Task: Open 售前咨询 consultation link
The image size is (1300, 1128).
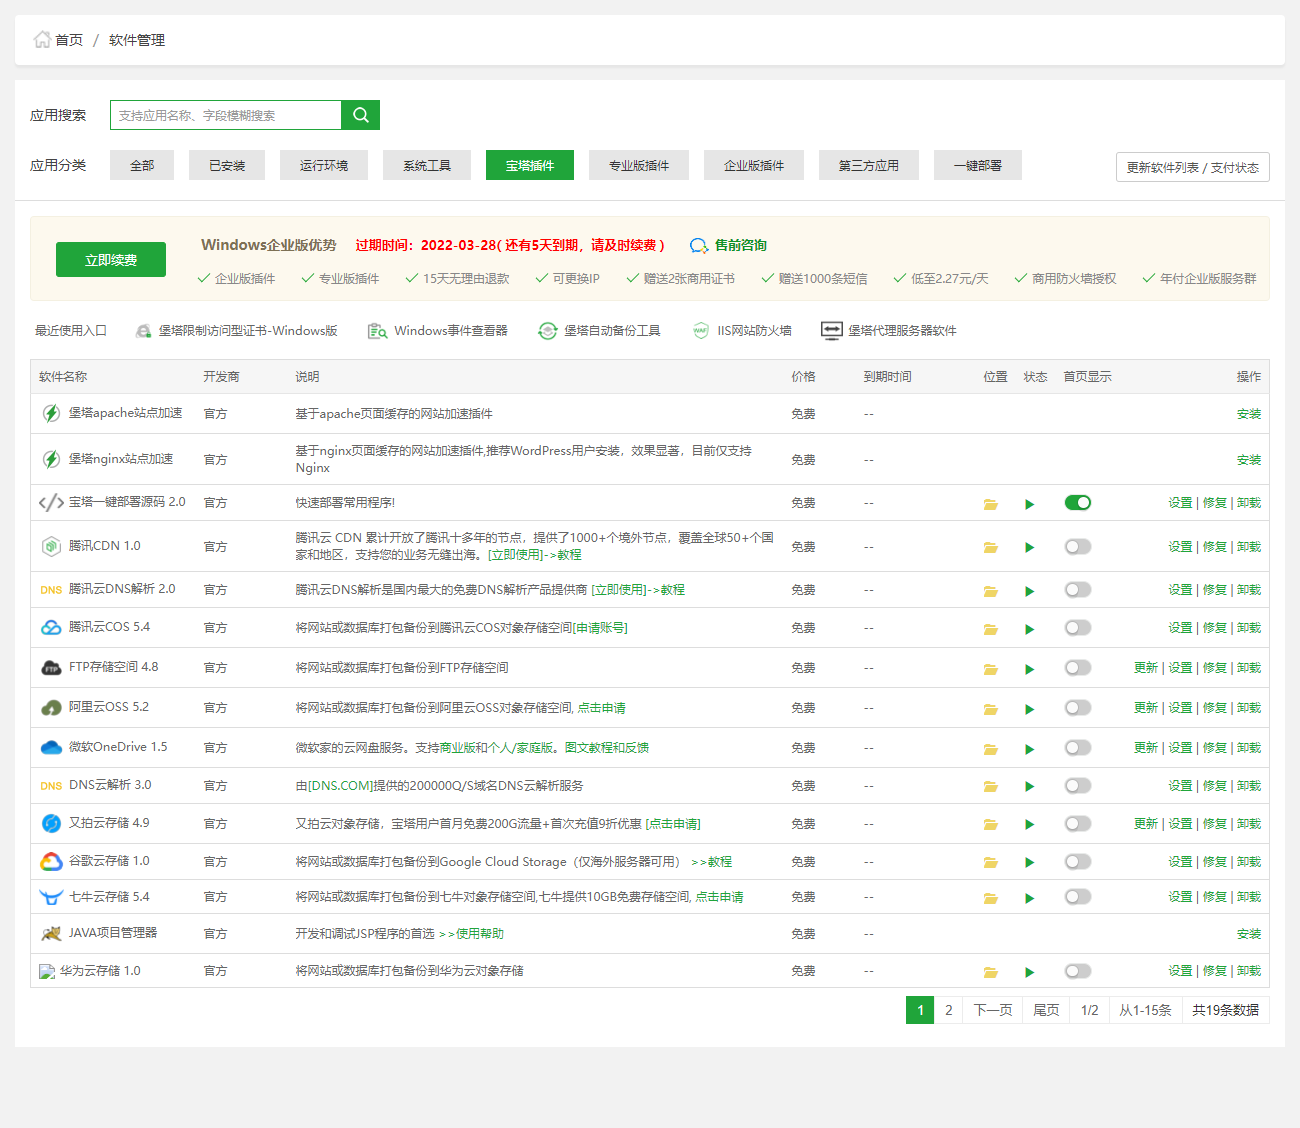Action: point(729,245)
